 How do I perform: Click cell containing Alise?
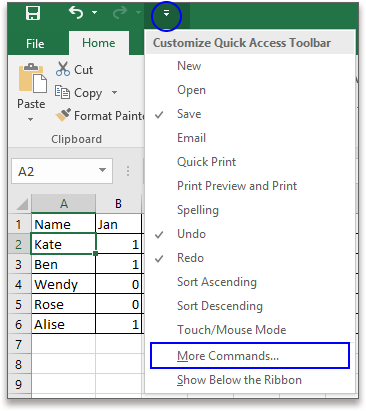(x=63, y=324)
